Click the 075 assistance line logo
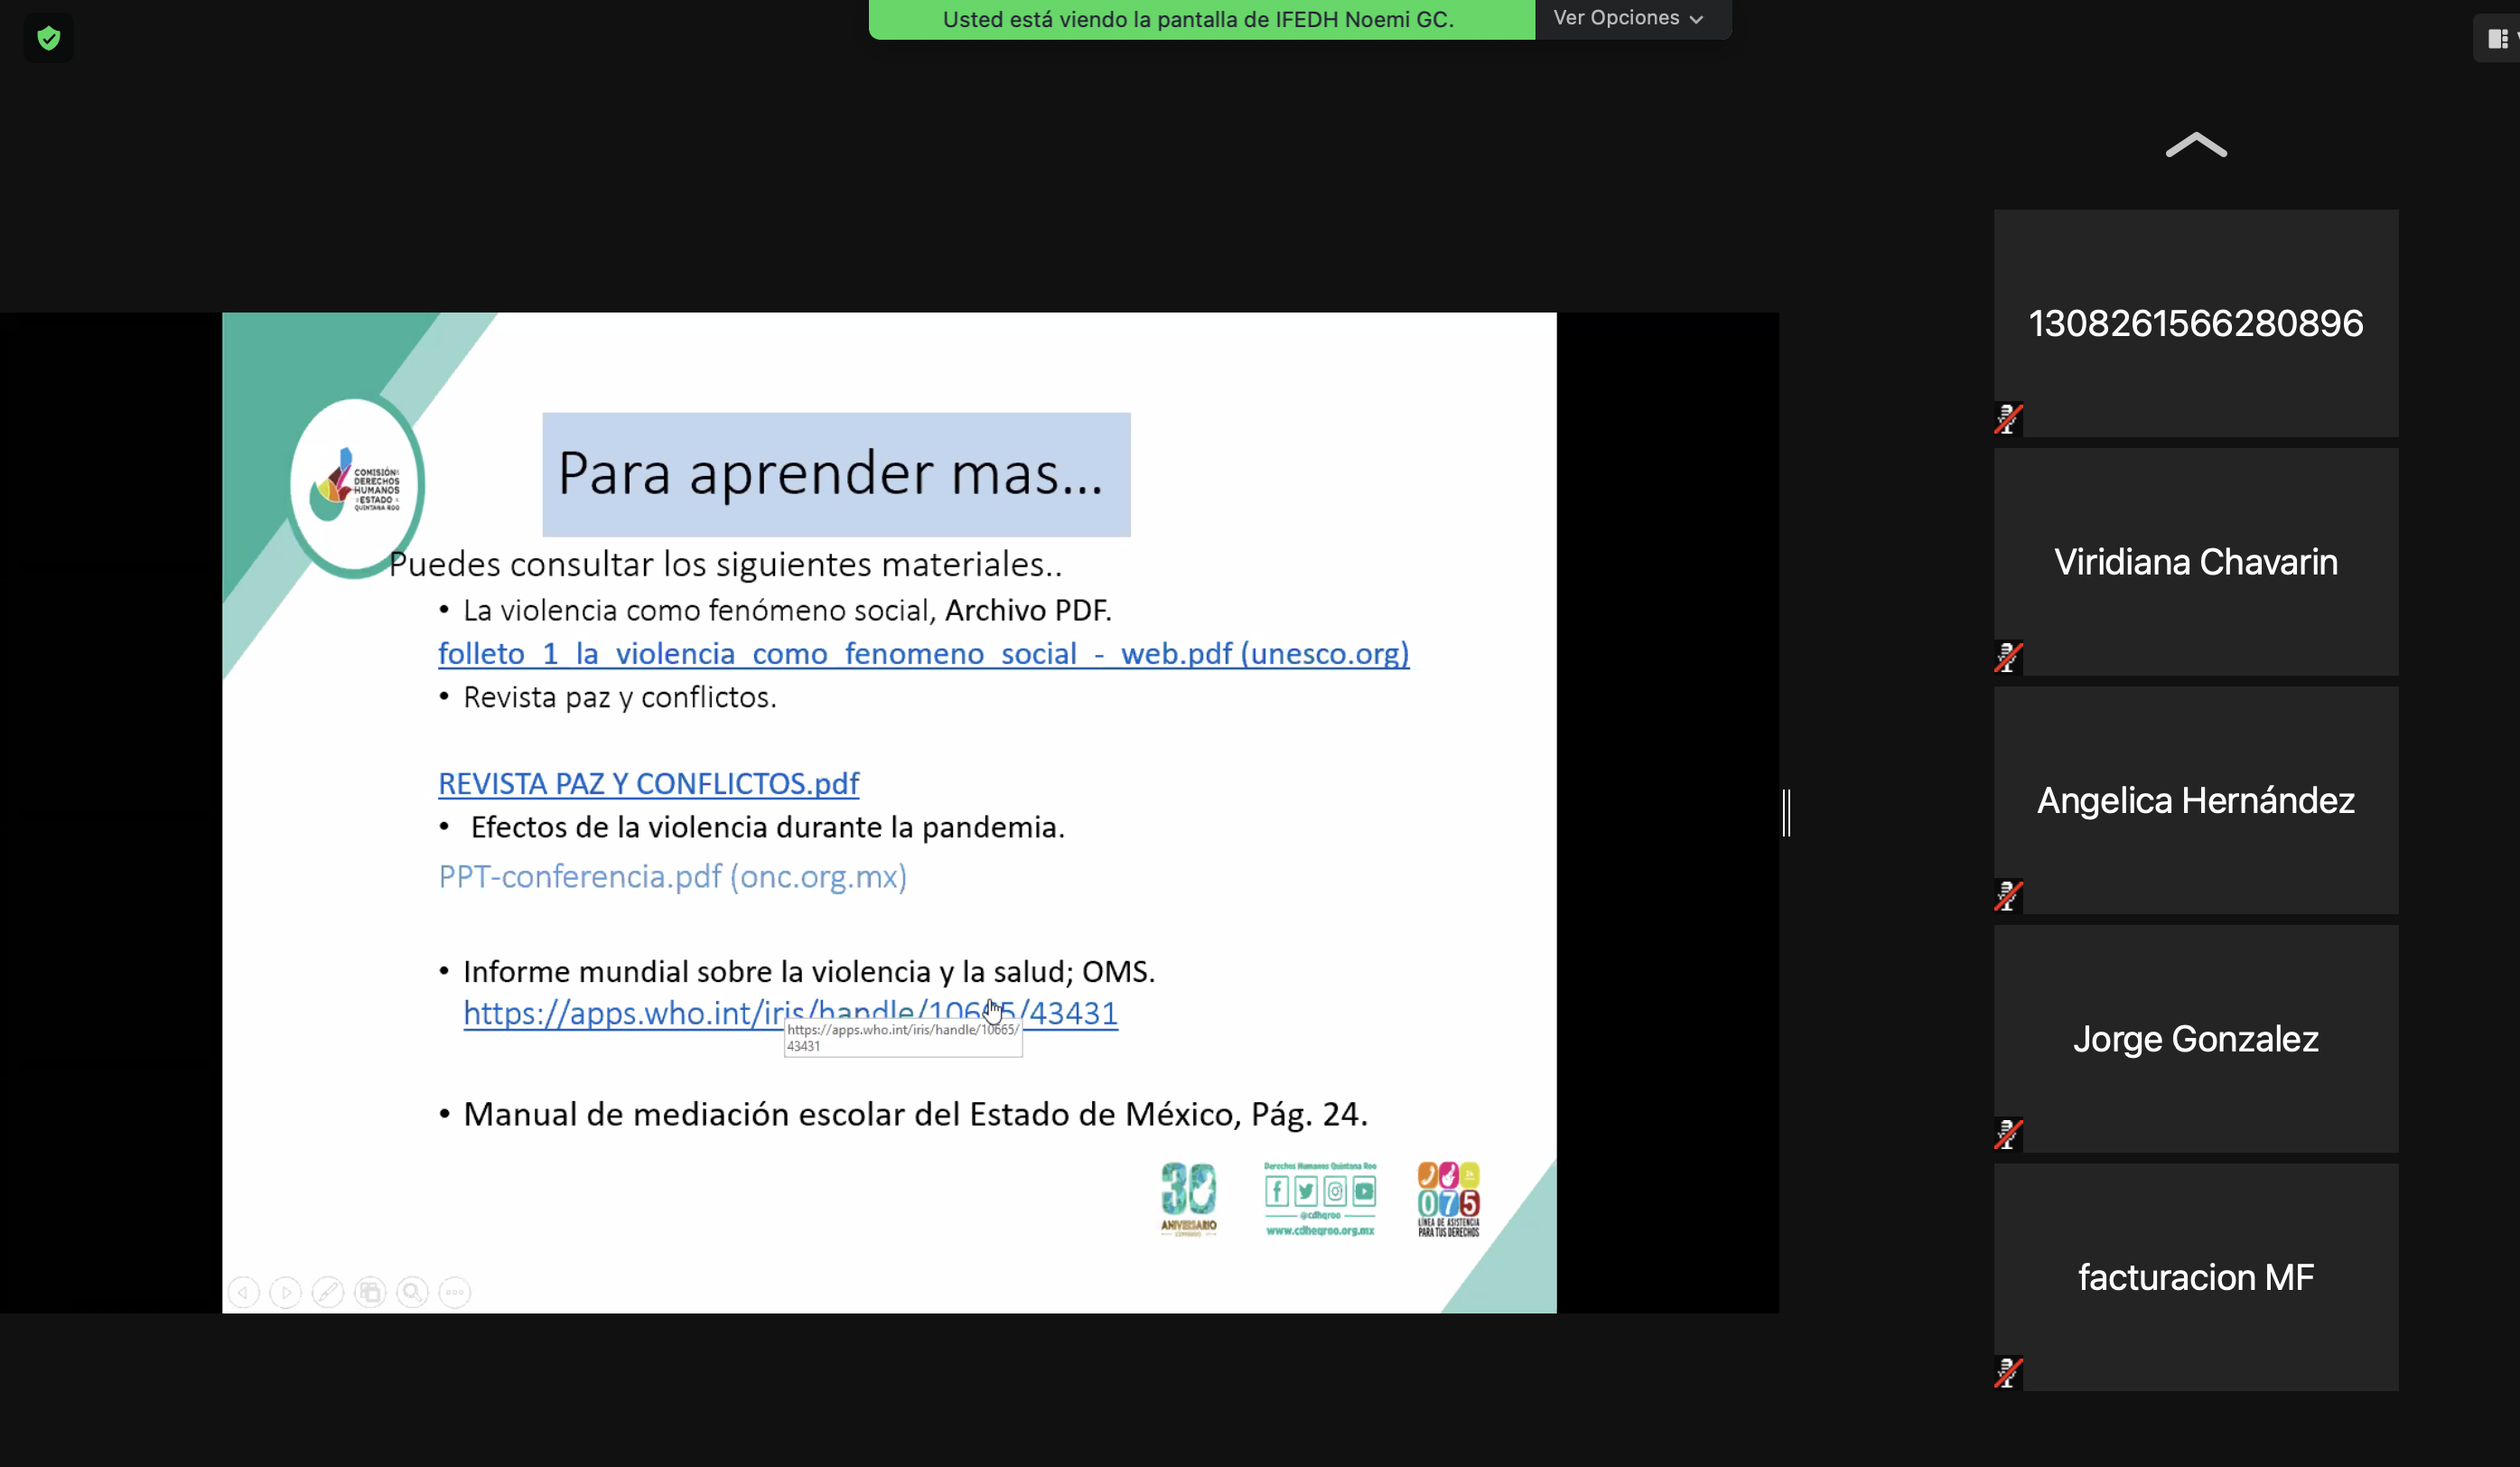The width and height of the screenshot is (2520, 1467). 1448,1199
